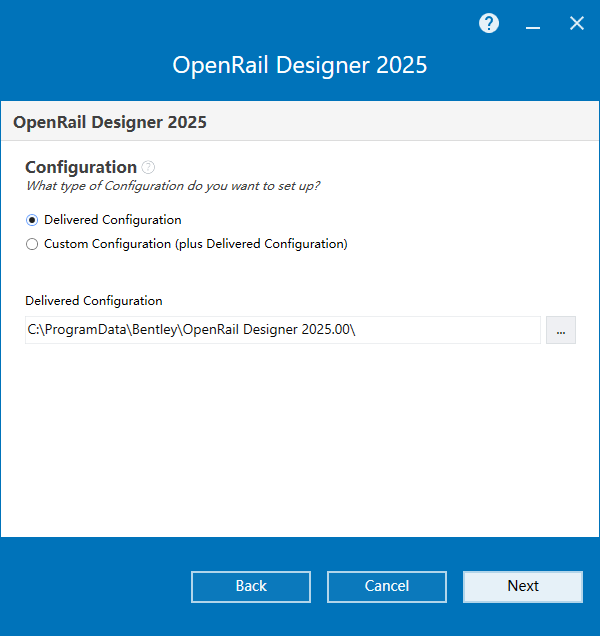Click the info hint icon beside Configuration

coord(148,167)
